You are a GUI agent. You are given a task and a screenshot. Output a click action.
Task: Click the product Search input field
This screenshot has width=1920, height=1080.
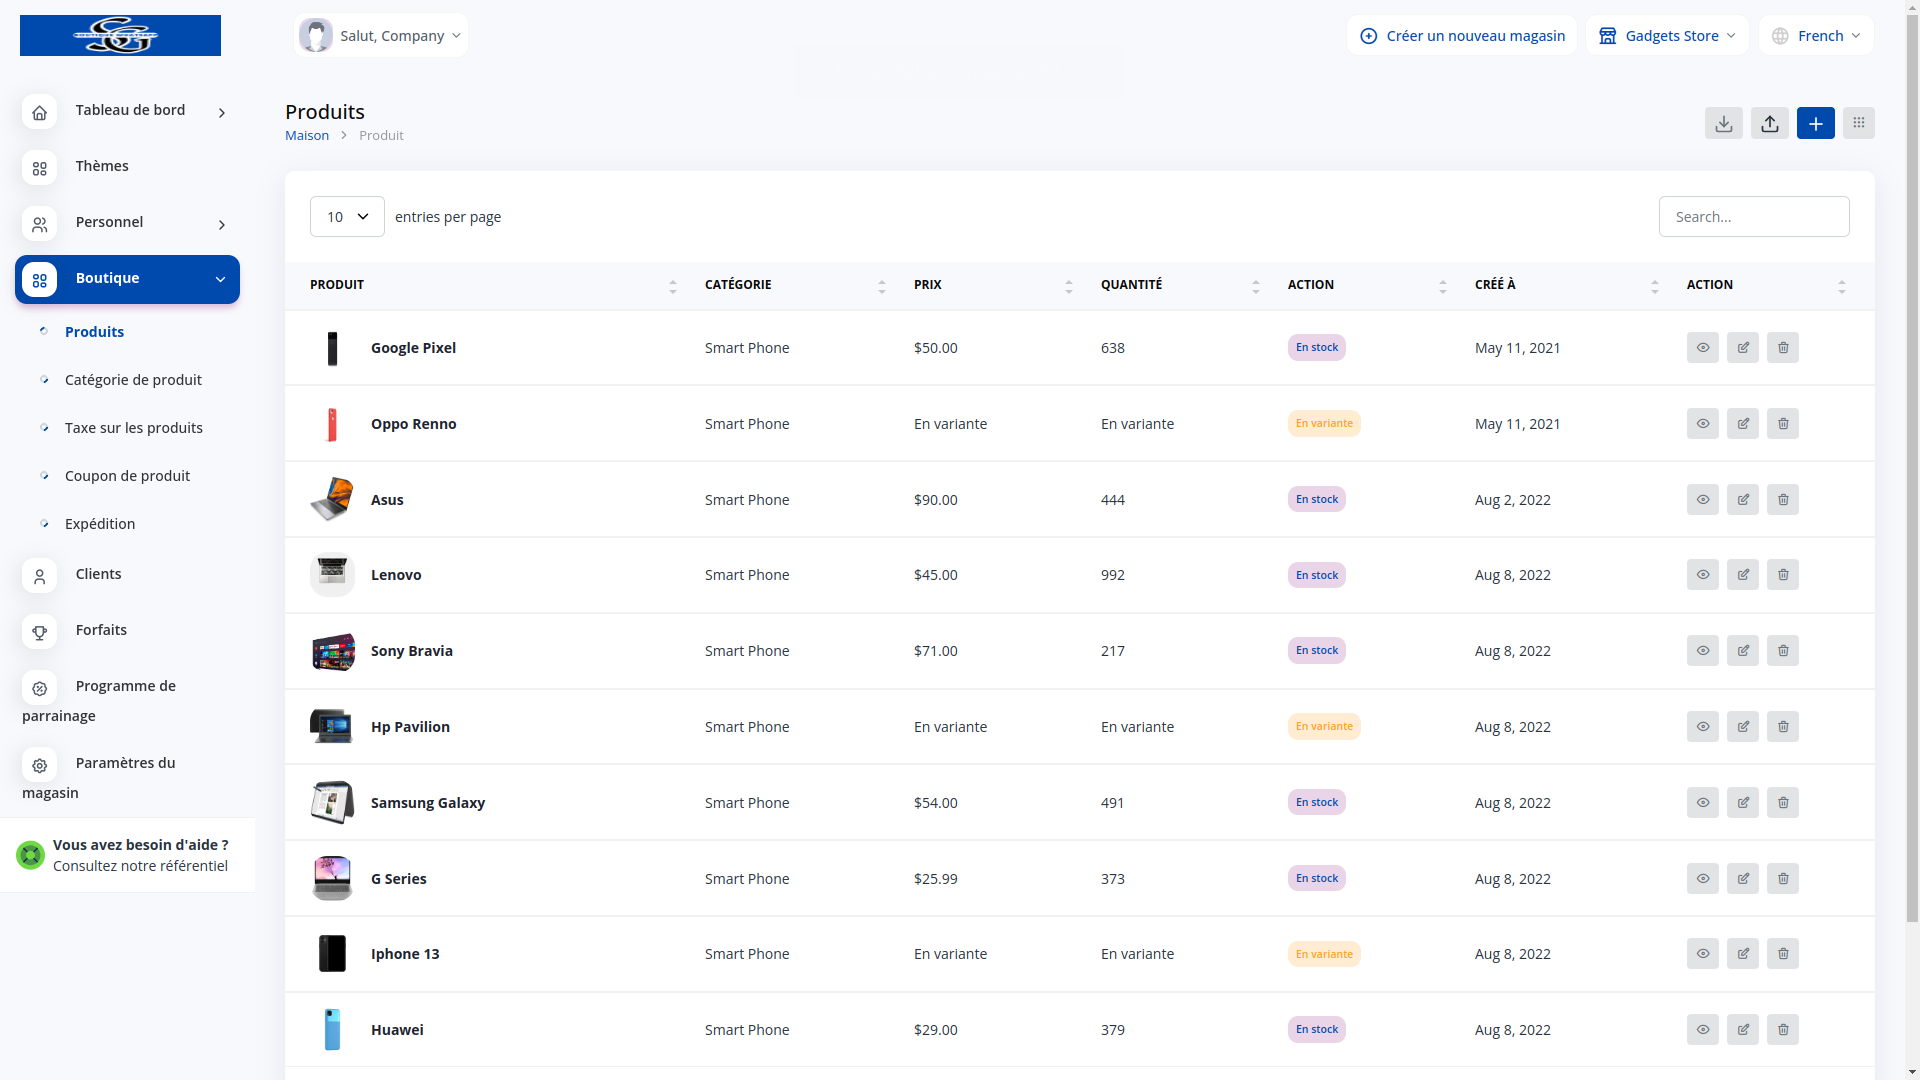tap(1753, 217)
